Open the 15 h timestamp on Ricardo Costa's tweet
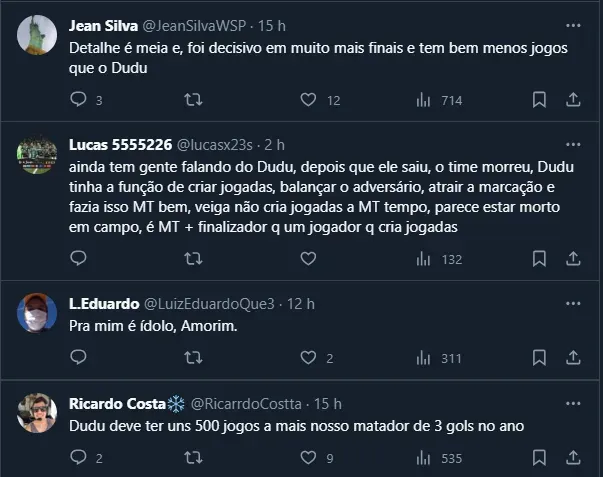 coord(328,404)
